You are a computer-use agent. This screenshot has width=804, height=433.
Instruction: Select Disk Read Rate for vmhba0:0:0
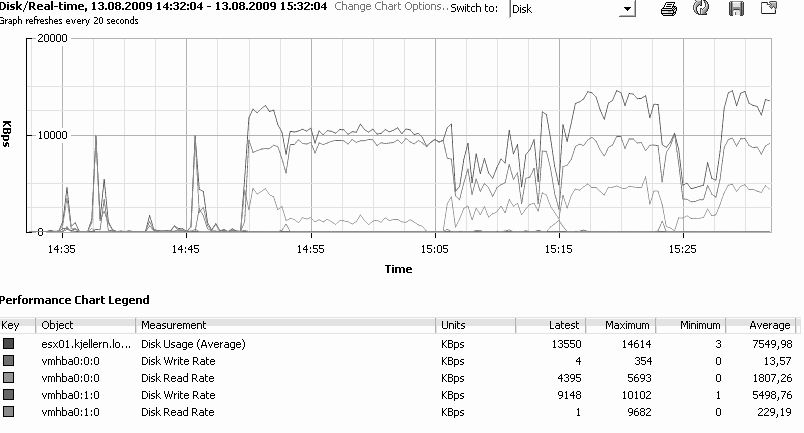point(177,378)
